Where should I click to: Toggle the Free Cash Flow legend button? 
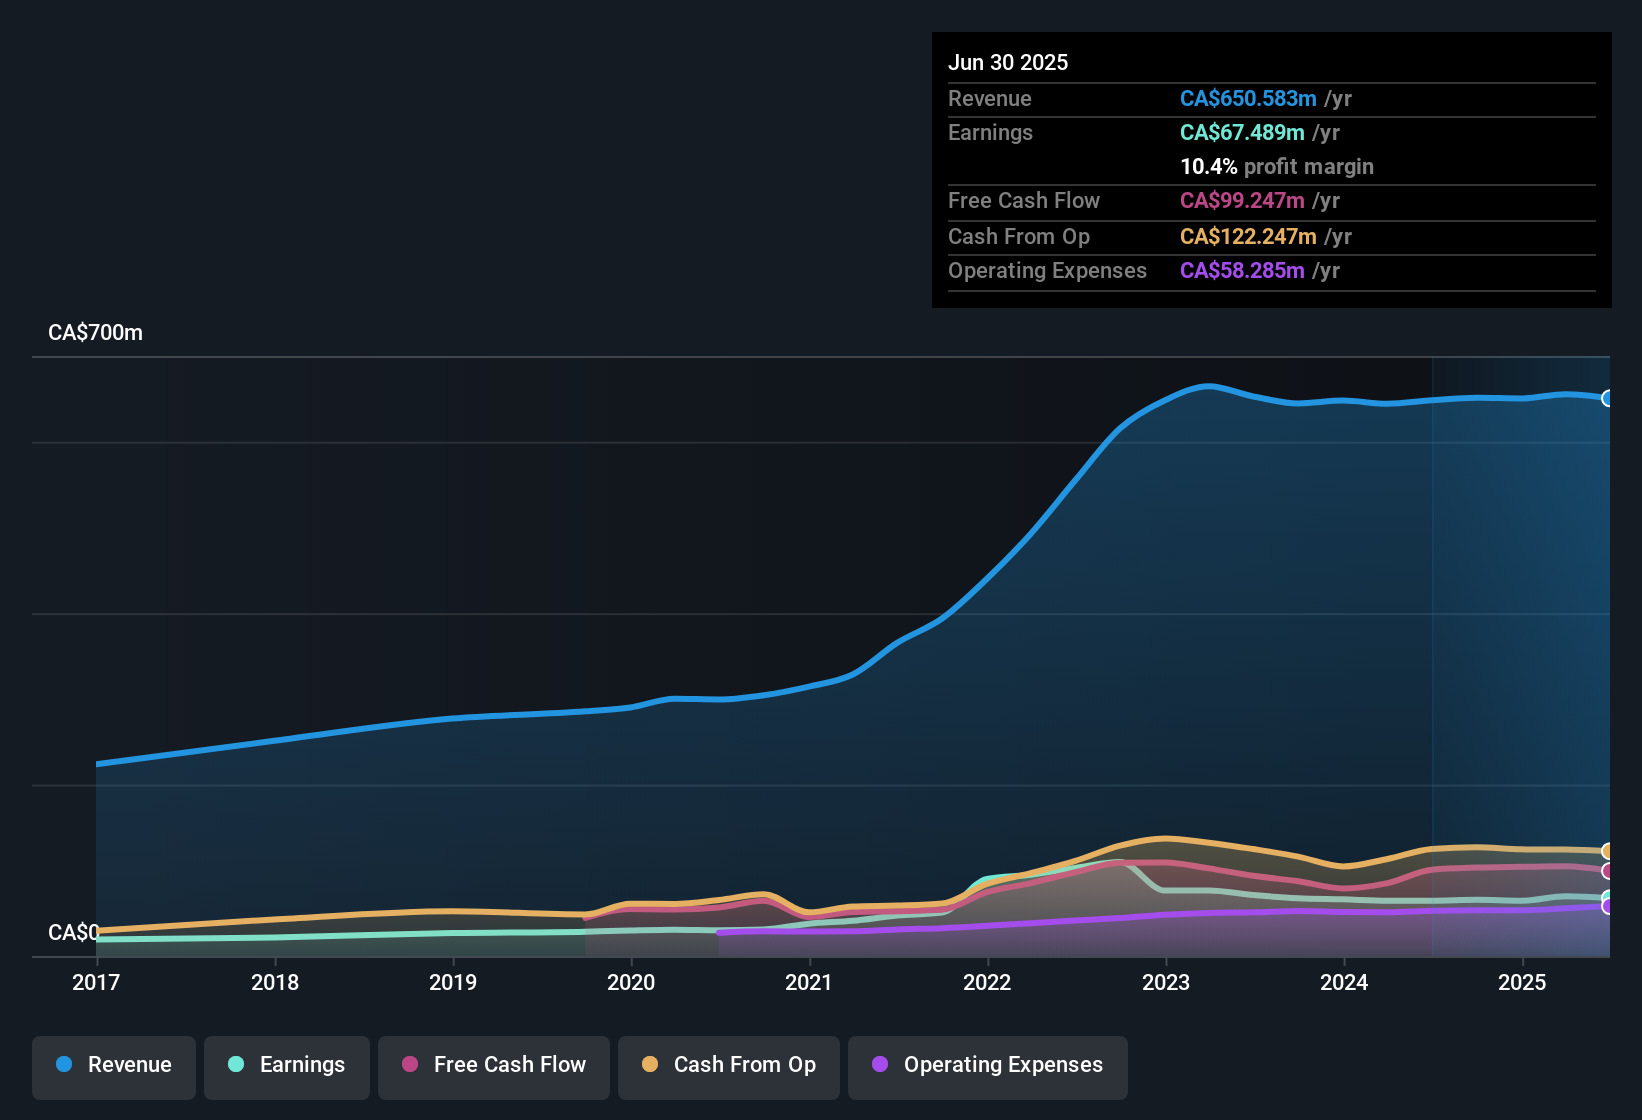coord(494,1067)
